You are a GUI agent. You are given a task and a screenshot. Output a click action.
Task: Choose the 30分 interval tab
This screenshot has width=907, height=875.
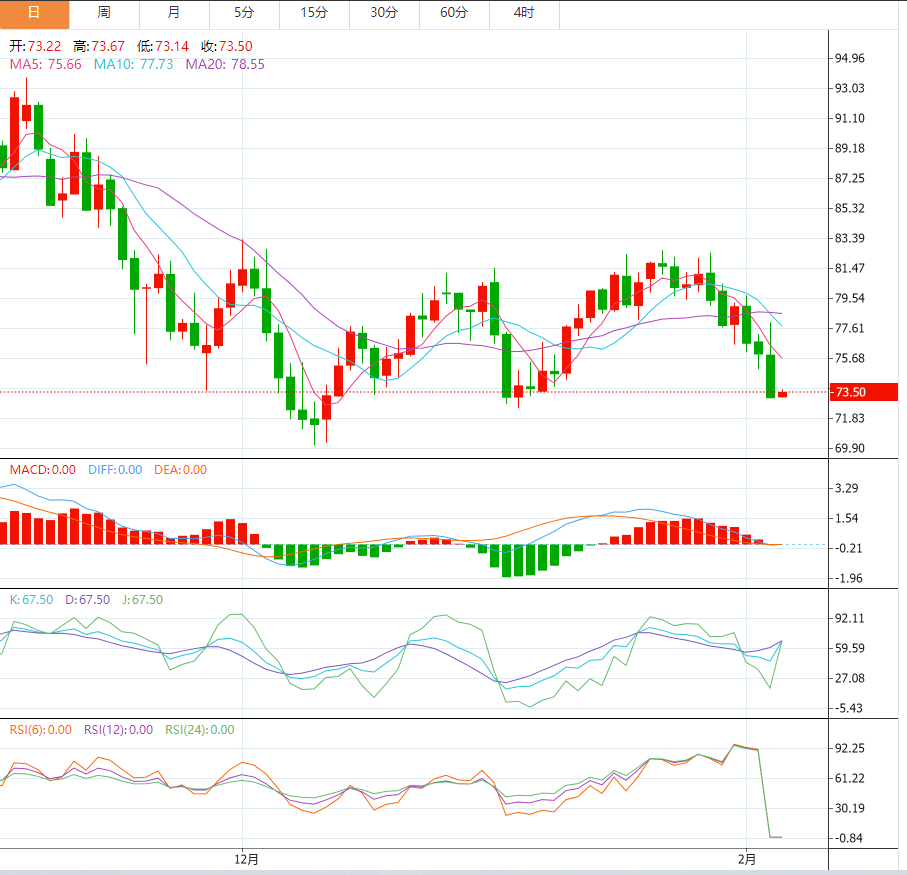pos(384,13)
